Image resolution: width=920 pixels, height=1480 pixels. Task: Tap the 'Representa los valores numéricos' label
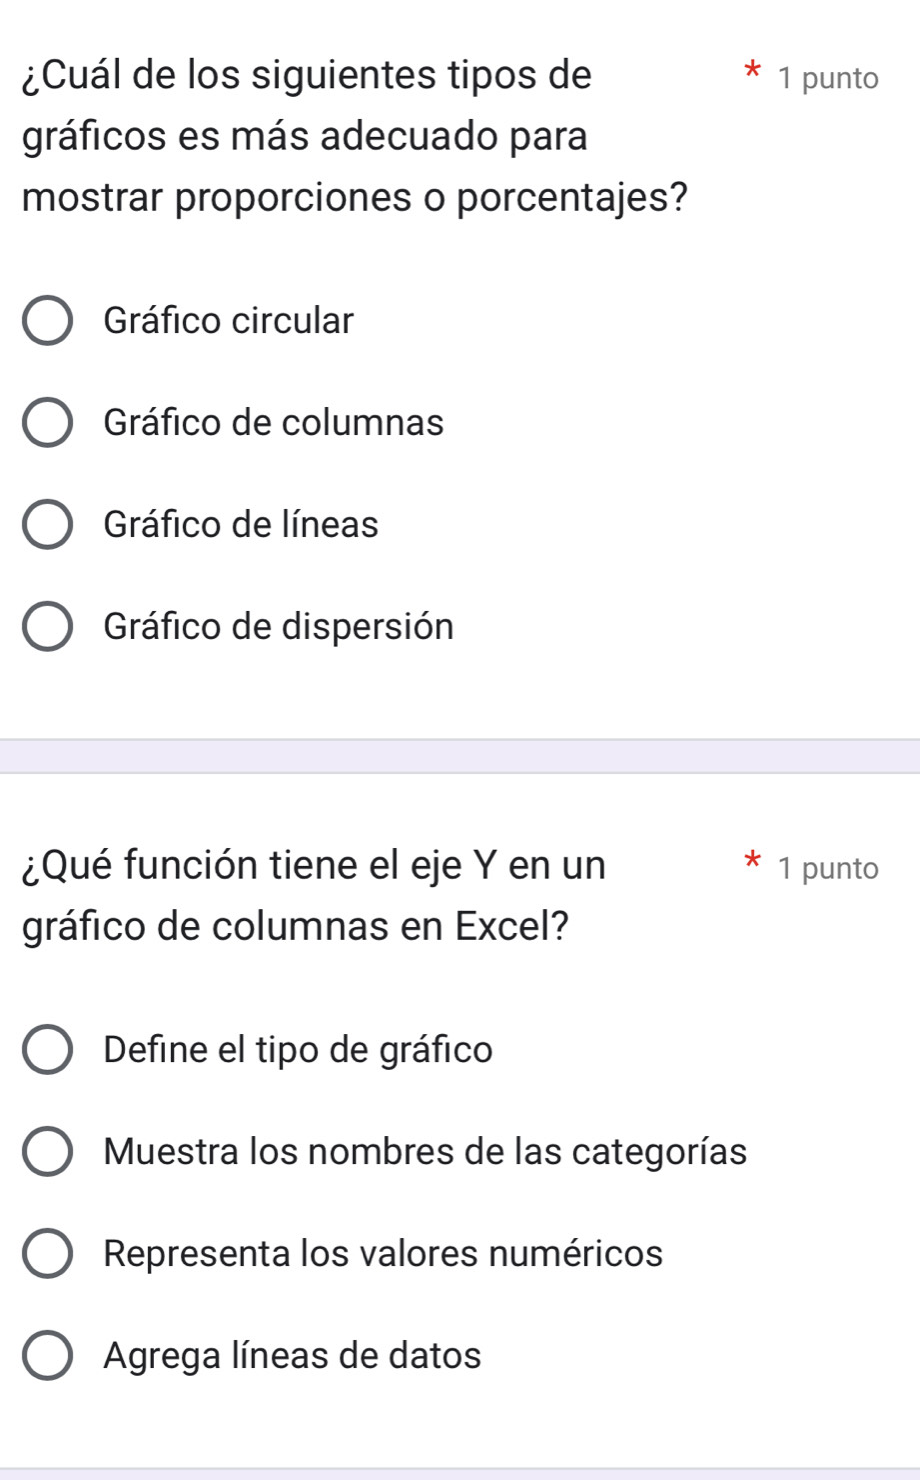click(x=383, y=1254)
